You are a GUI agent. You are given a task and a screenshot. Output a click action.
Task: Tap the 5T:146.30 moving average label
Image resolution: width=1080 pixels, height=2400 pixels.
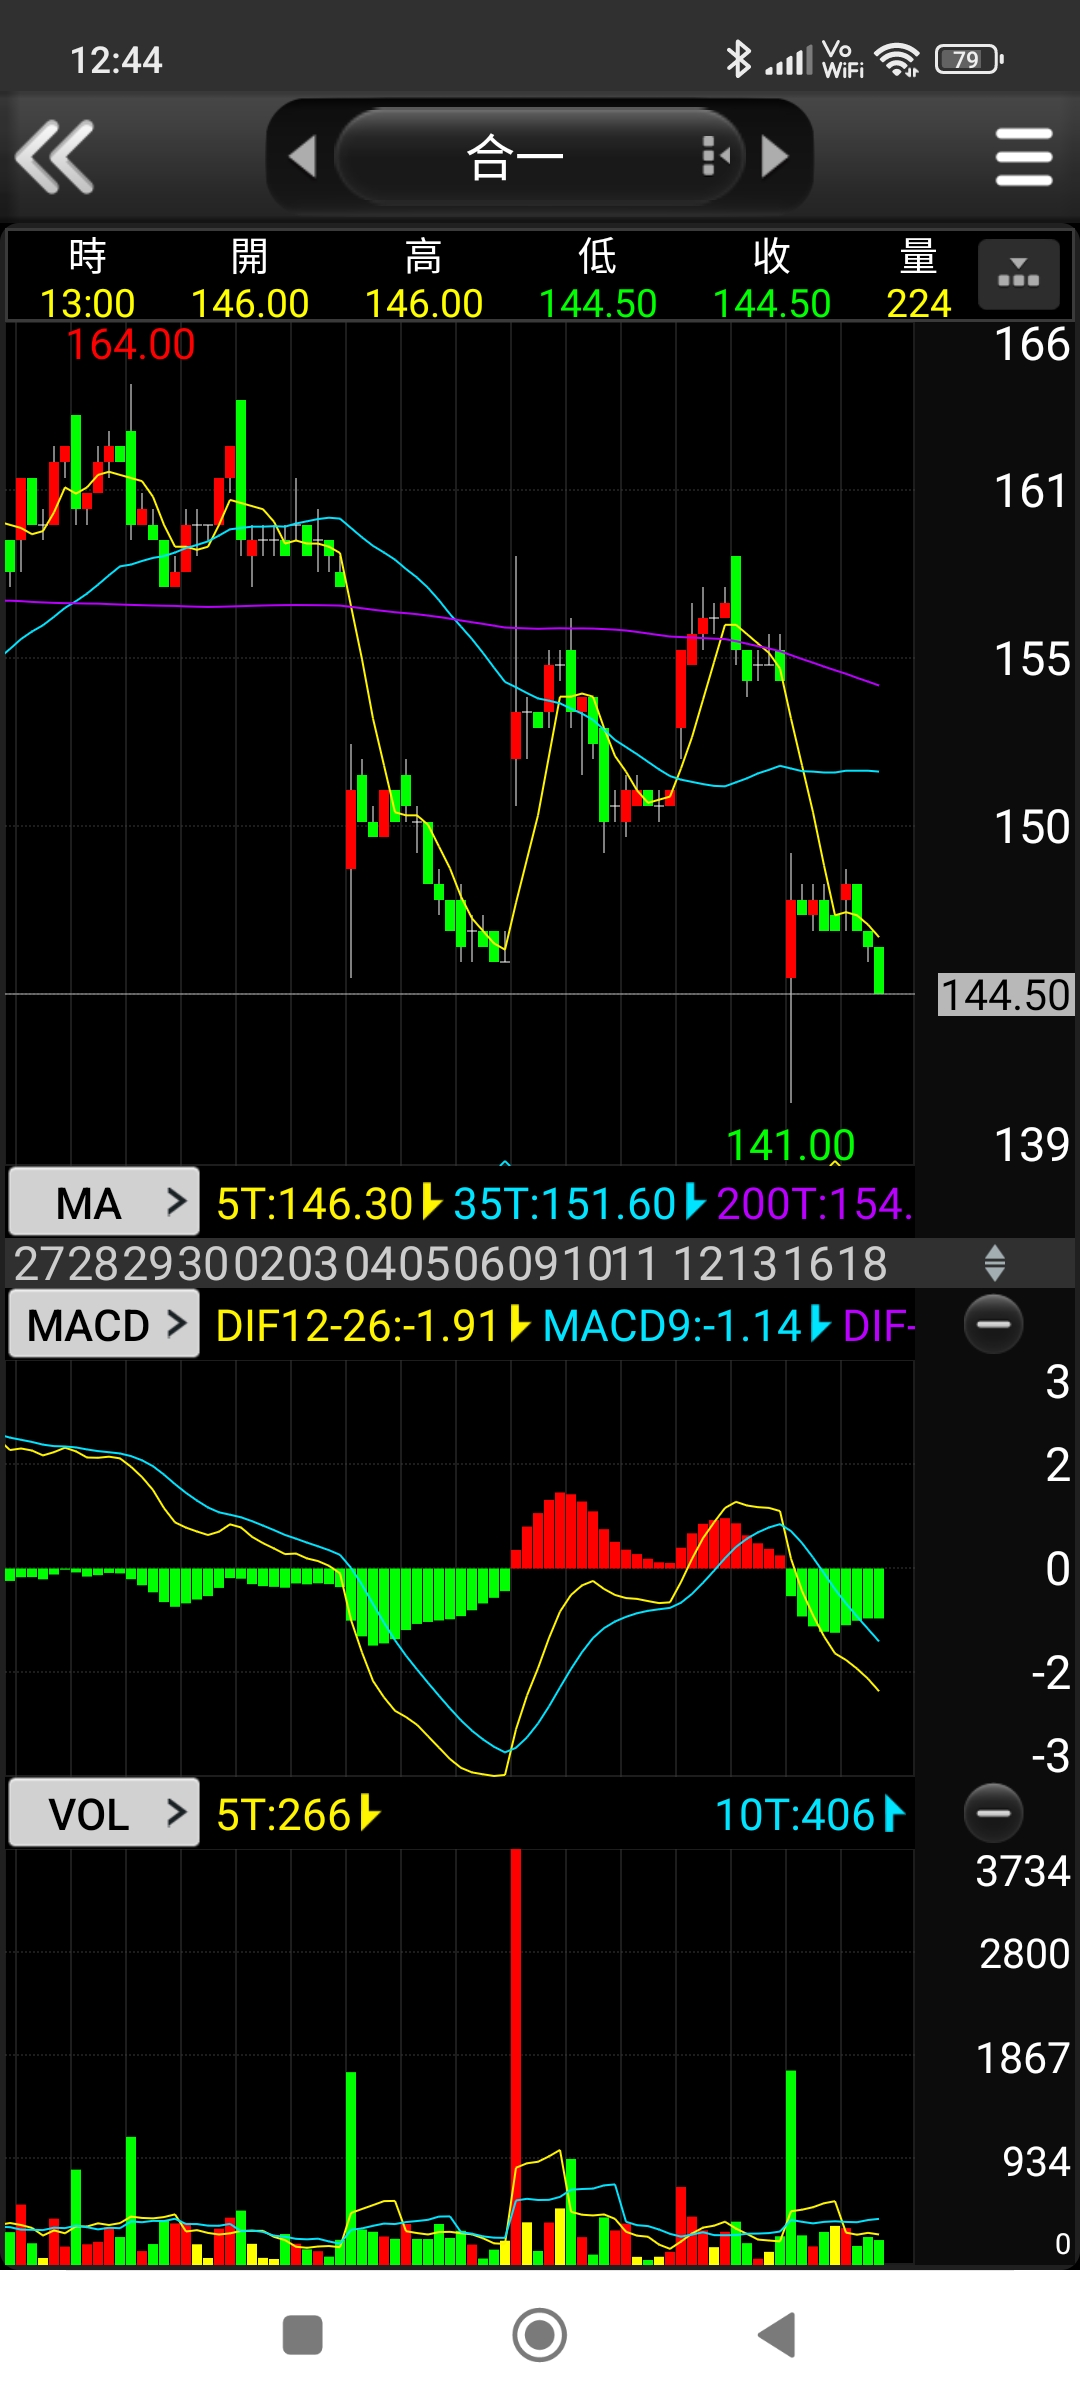(x=315, y=1204)
